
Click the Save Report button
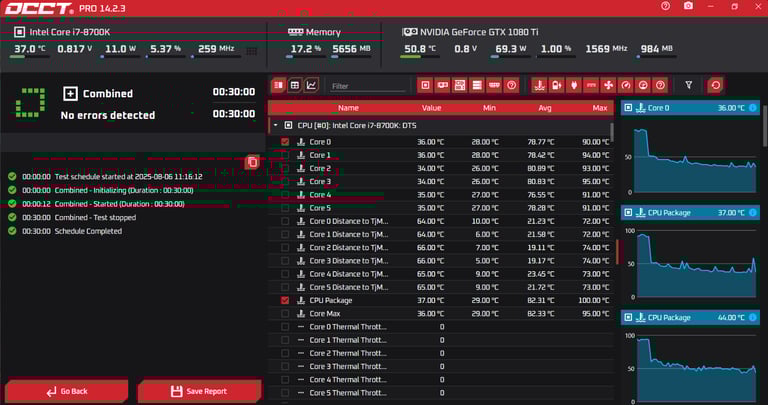[199, 391]
